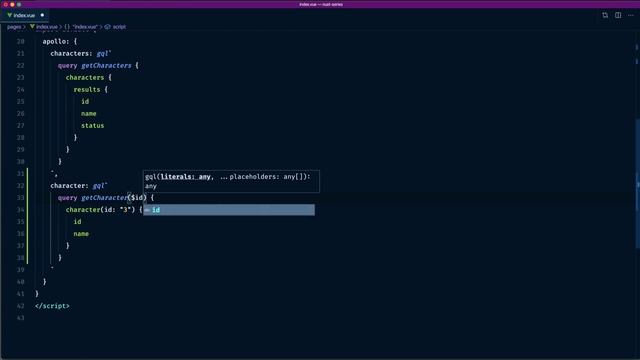The image size is (640, 360).
Task: Click line number 42 in the gutter
Action: click(20, 306)
